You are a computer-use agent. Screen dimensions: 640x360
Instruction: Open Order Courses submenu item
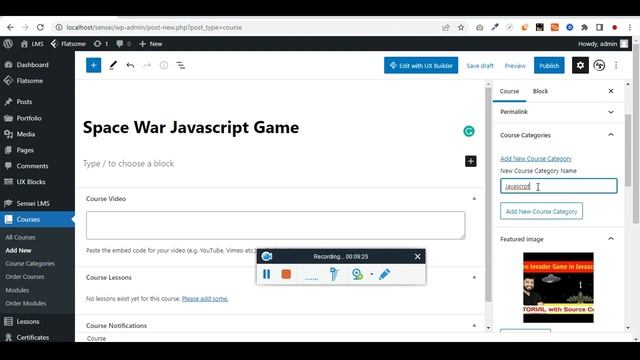[x=25, y=277]
